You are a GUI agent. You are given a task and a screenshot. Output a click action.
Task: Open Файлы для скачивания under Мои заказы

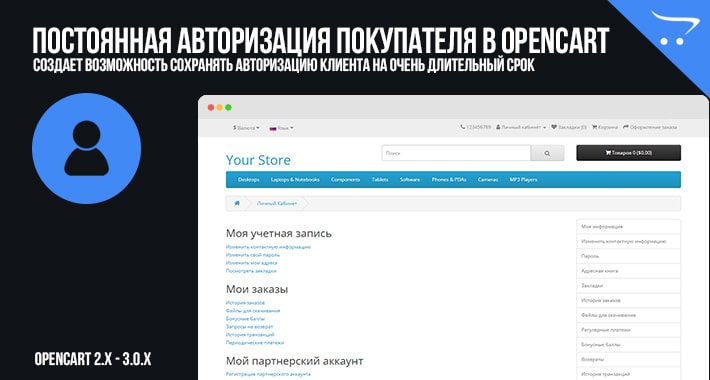pos(253,311)
